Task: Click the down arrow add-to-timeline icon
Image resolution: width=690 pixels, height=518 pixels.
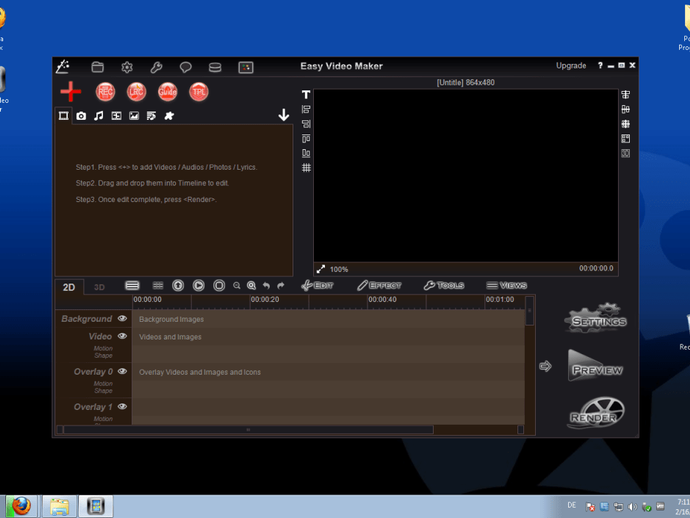Action: coord(284,115)
